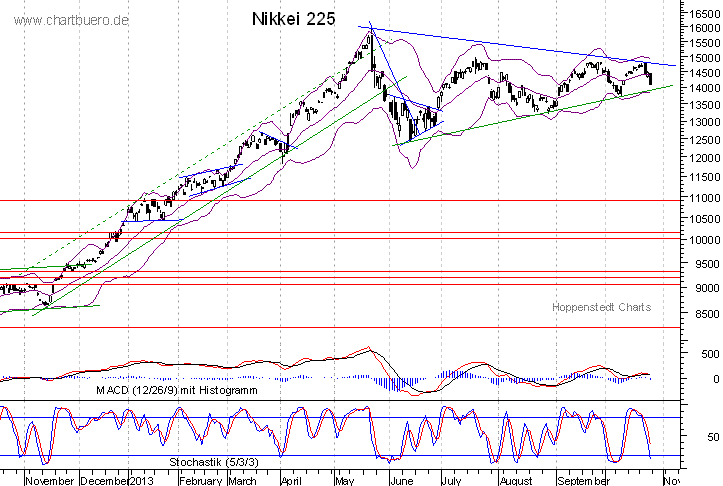Click the 9500 price axis label
Screen dimensions: 723x486
pos(707,264)
